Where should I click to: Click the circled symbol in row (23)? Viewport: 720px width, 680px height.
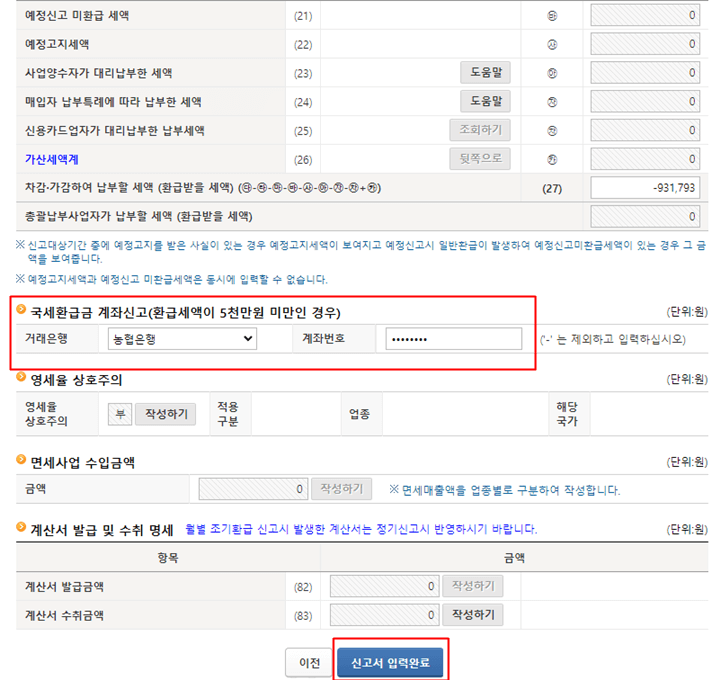552,73
